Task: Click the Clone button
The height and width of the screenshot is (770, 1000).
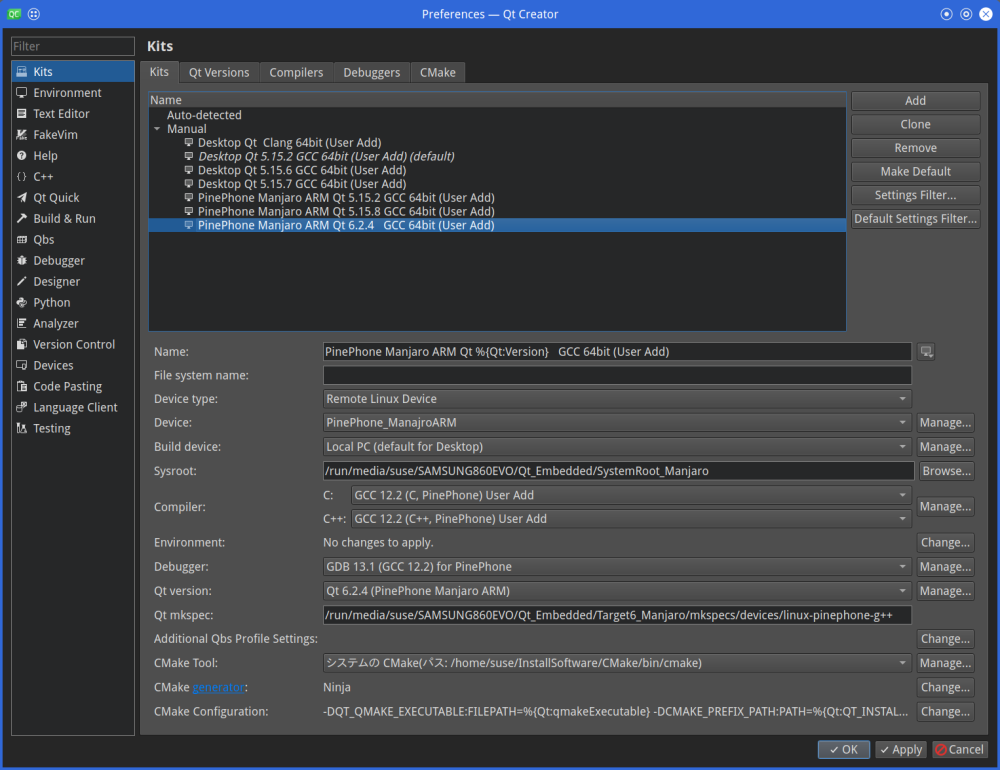Action: click(x=915, y=124)
